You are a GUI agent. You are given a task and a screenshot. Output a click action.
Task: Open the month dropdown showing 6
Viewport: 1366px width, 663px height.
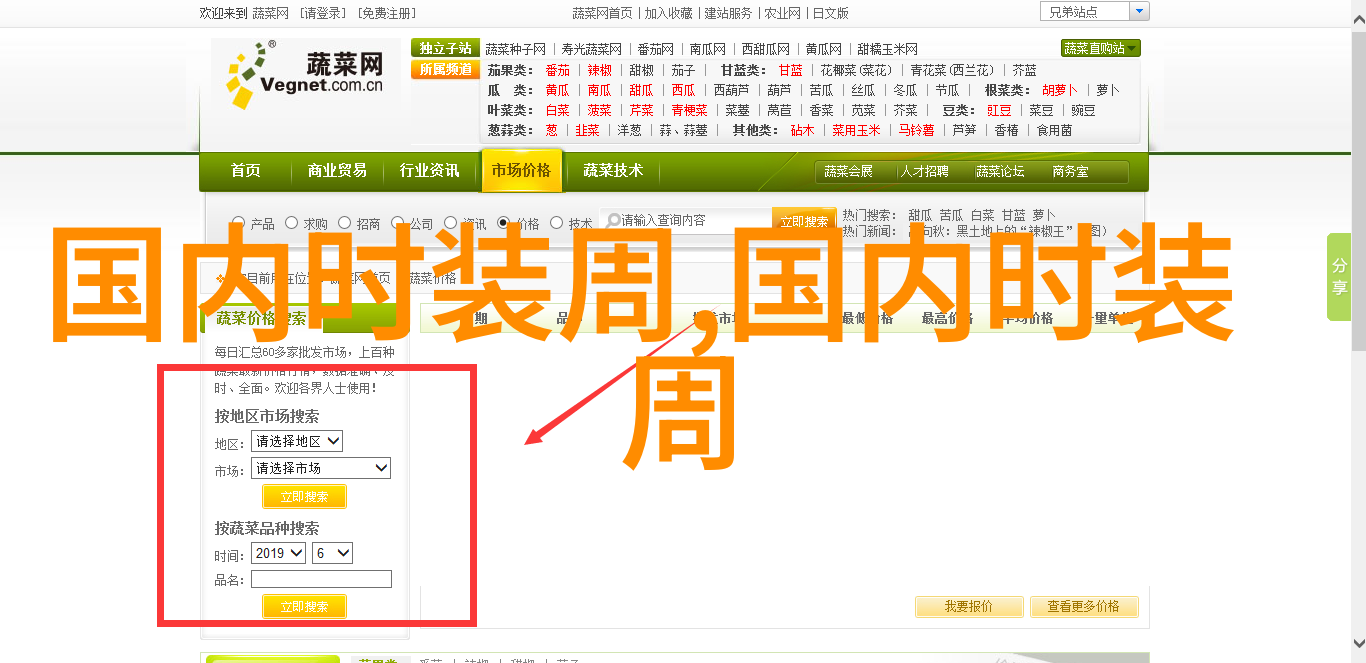point(332,553)
